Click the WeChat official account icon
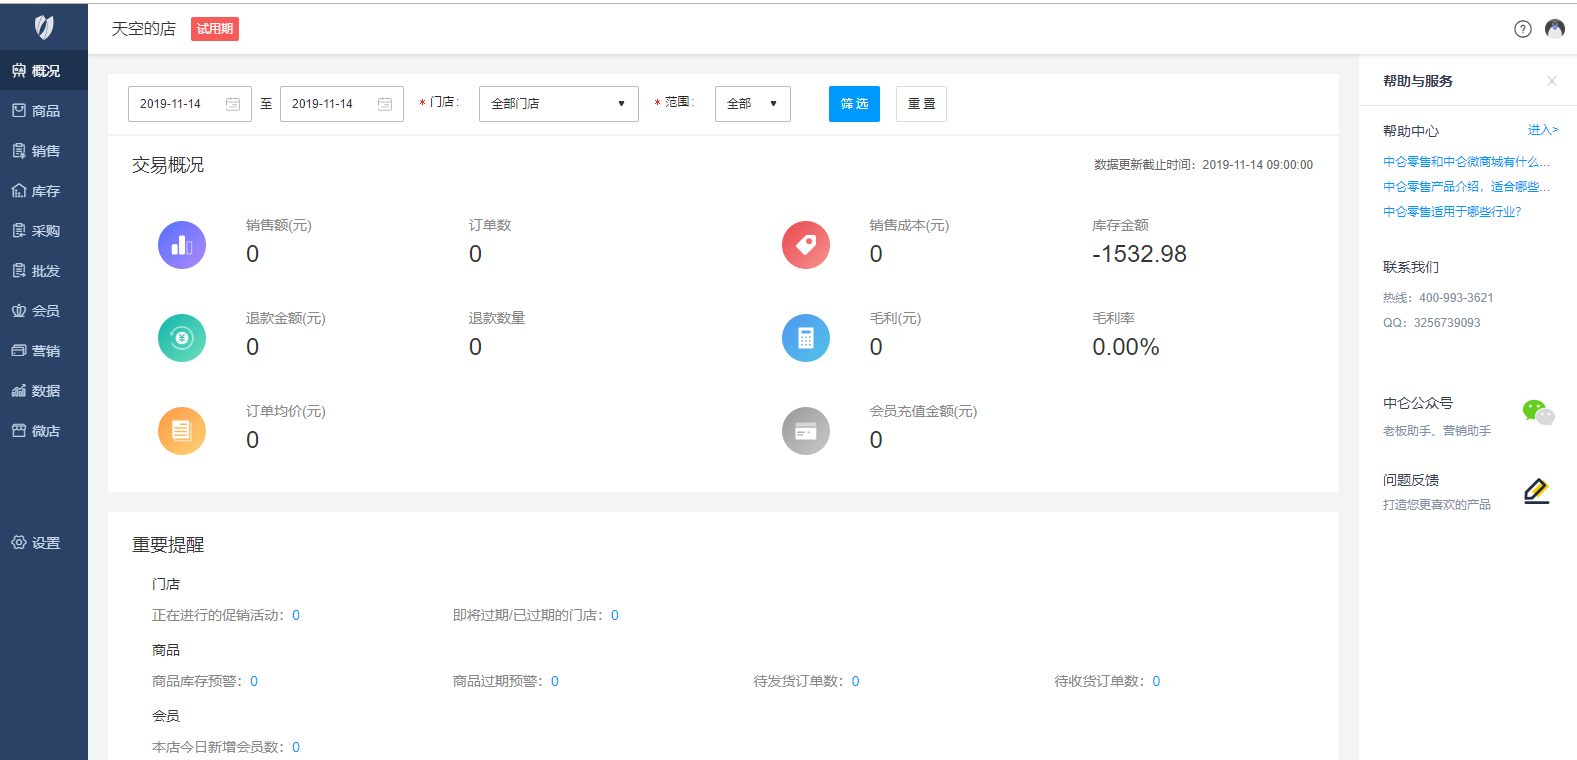 point(1537,412)
